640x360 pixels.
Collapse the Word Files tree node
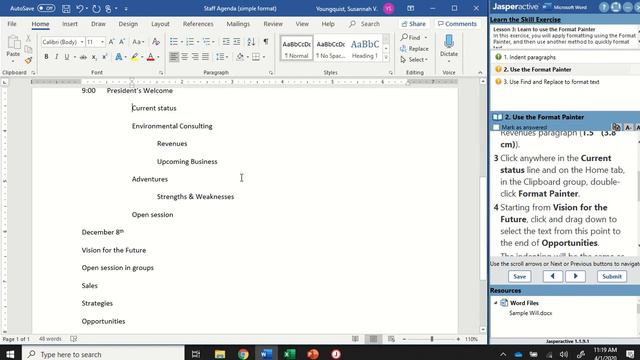tap(496, 303)
